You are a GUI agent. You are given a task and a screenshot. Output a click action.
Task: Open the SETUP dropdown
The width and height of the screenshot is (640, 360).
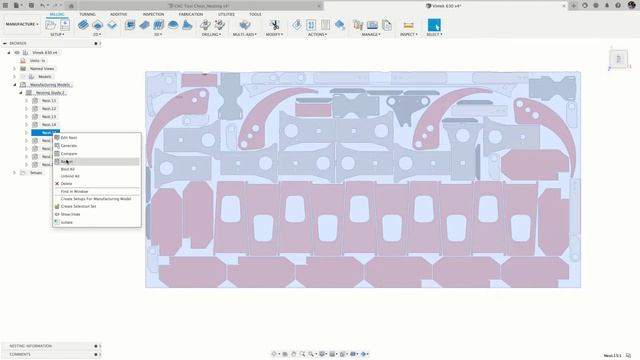(x=57, y=34)
